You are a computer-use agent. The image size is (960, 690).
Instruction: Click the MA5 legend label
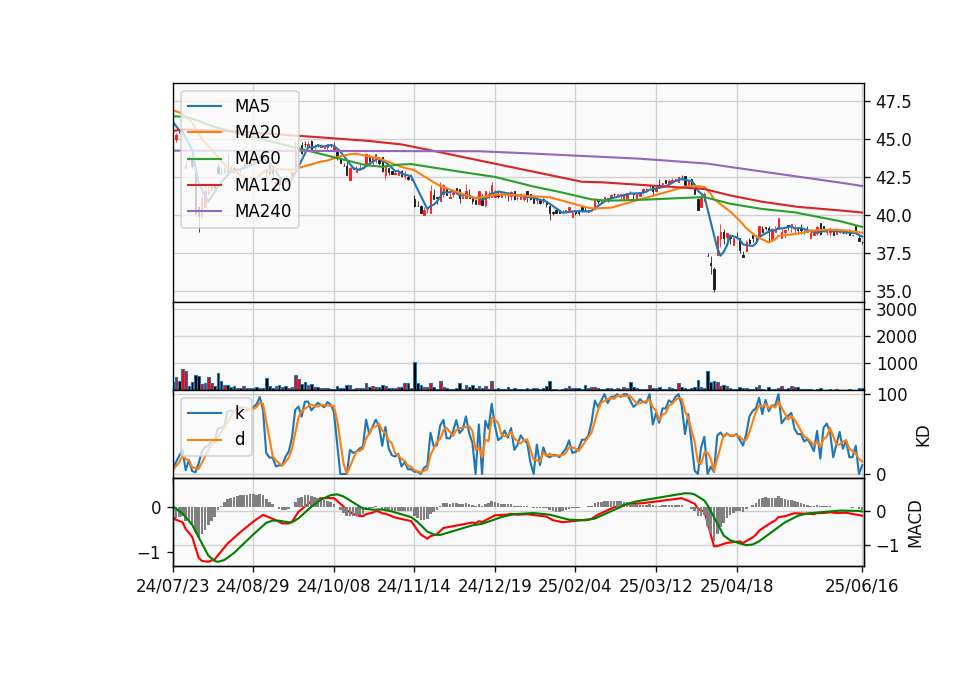[x=252, y=106]
